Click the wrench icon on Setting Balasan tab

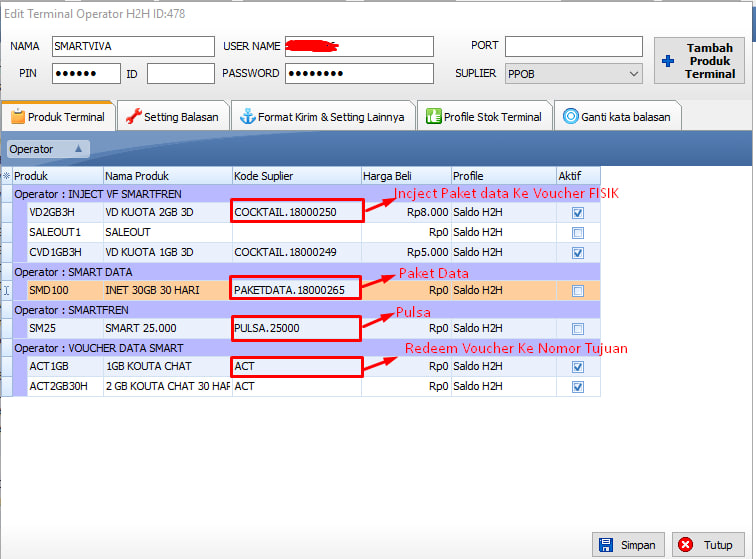tap(133, 117)
